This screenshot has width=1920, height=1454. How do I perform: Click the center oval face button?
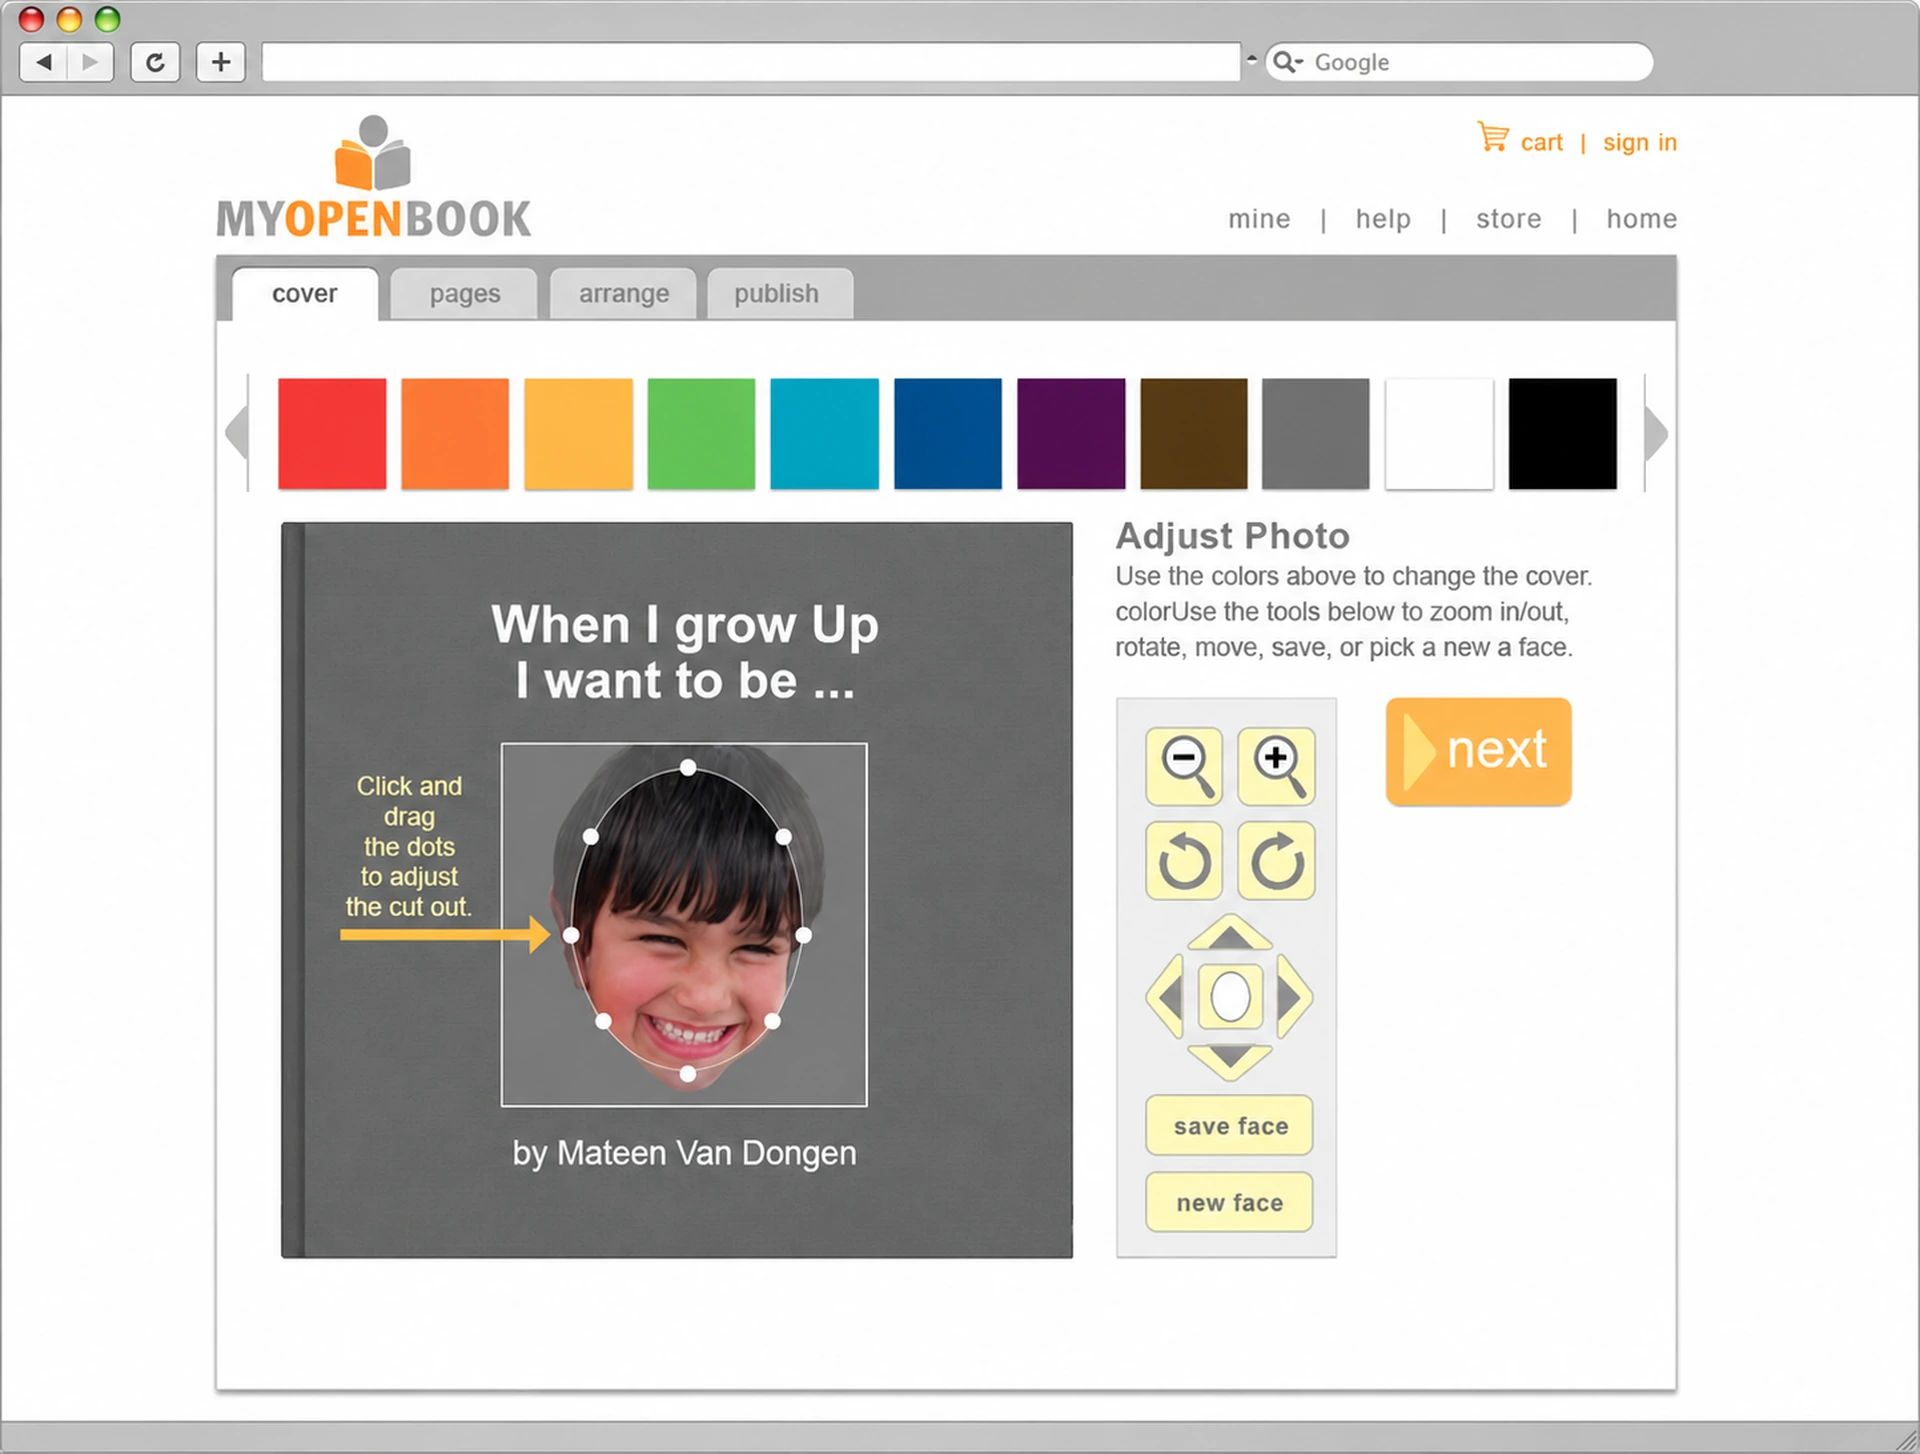pyautogui.click(x=1230, y=997)
